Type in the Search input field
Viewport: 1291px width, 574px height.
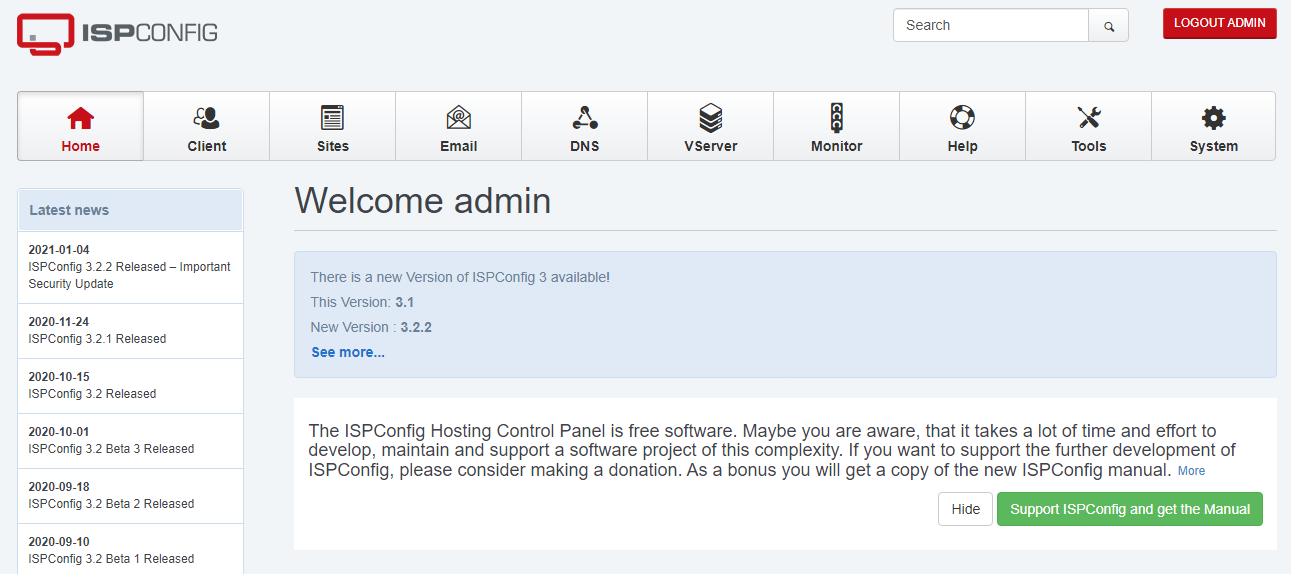pos(990,26)
